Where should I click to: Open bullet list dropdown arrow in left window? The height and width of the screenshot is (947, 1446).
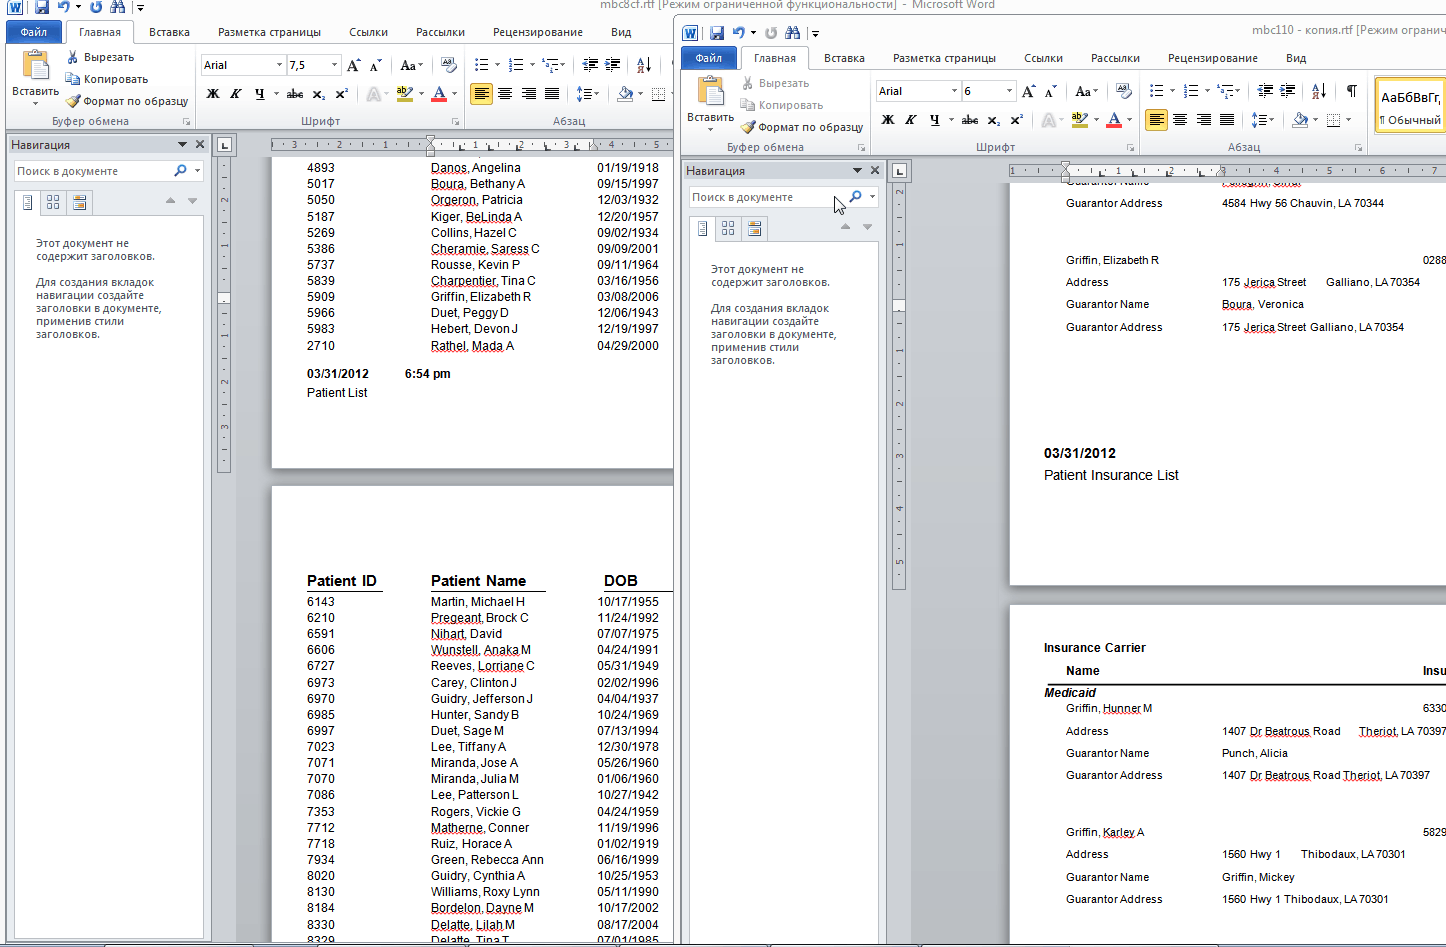point(498,65)
